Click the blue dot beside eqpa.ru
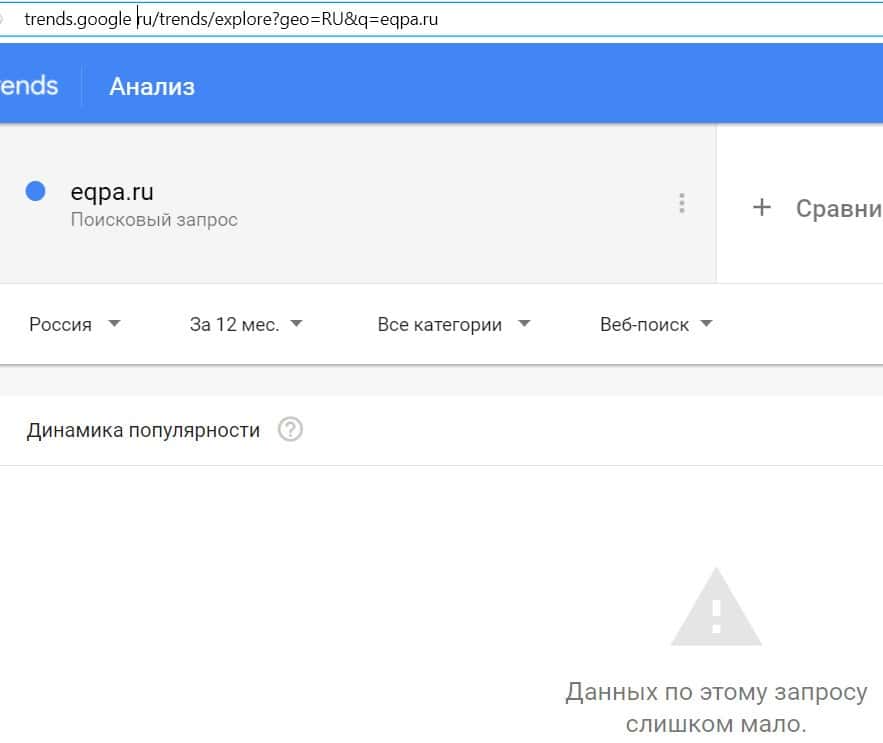Screen dimensions: 883x743 tap(36, 191)
